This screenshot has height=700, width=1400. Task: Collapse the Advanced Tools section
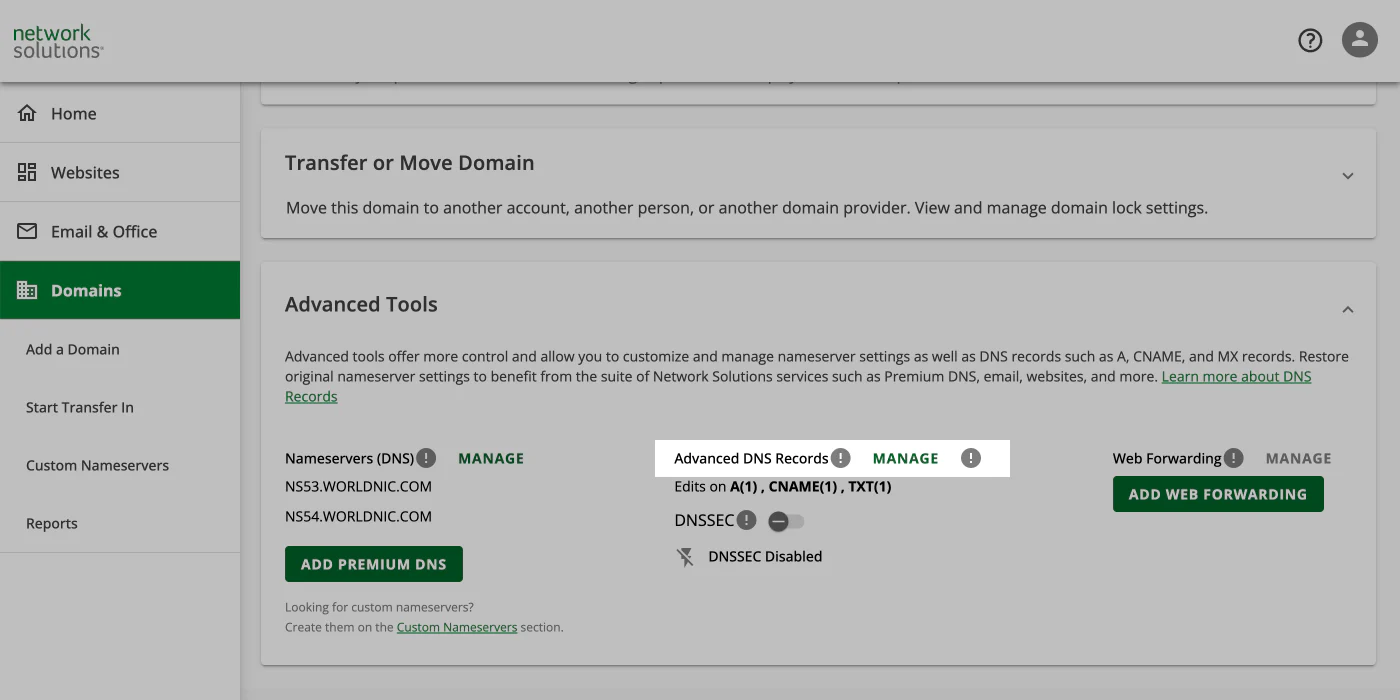(x=1347, y=309)
